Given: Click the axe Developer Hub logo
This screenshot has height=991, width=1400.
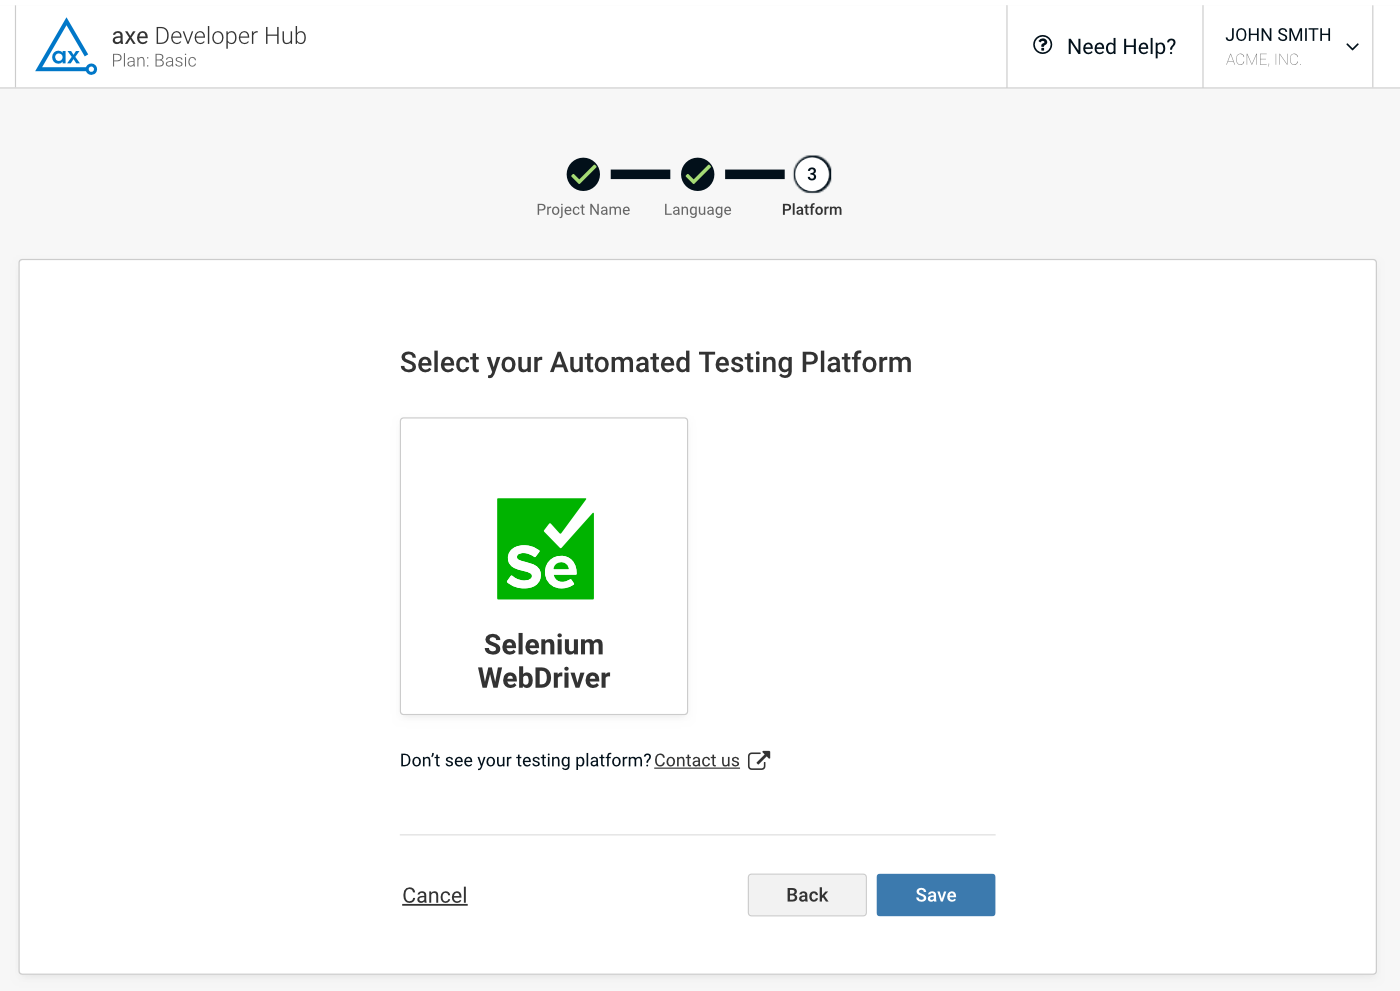Looking at the screenshot, I should point(66,45).
